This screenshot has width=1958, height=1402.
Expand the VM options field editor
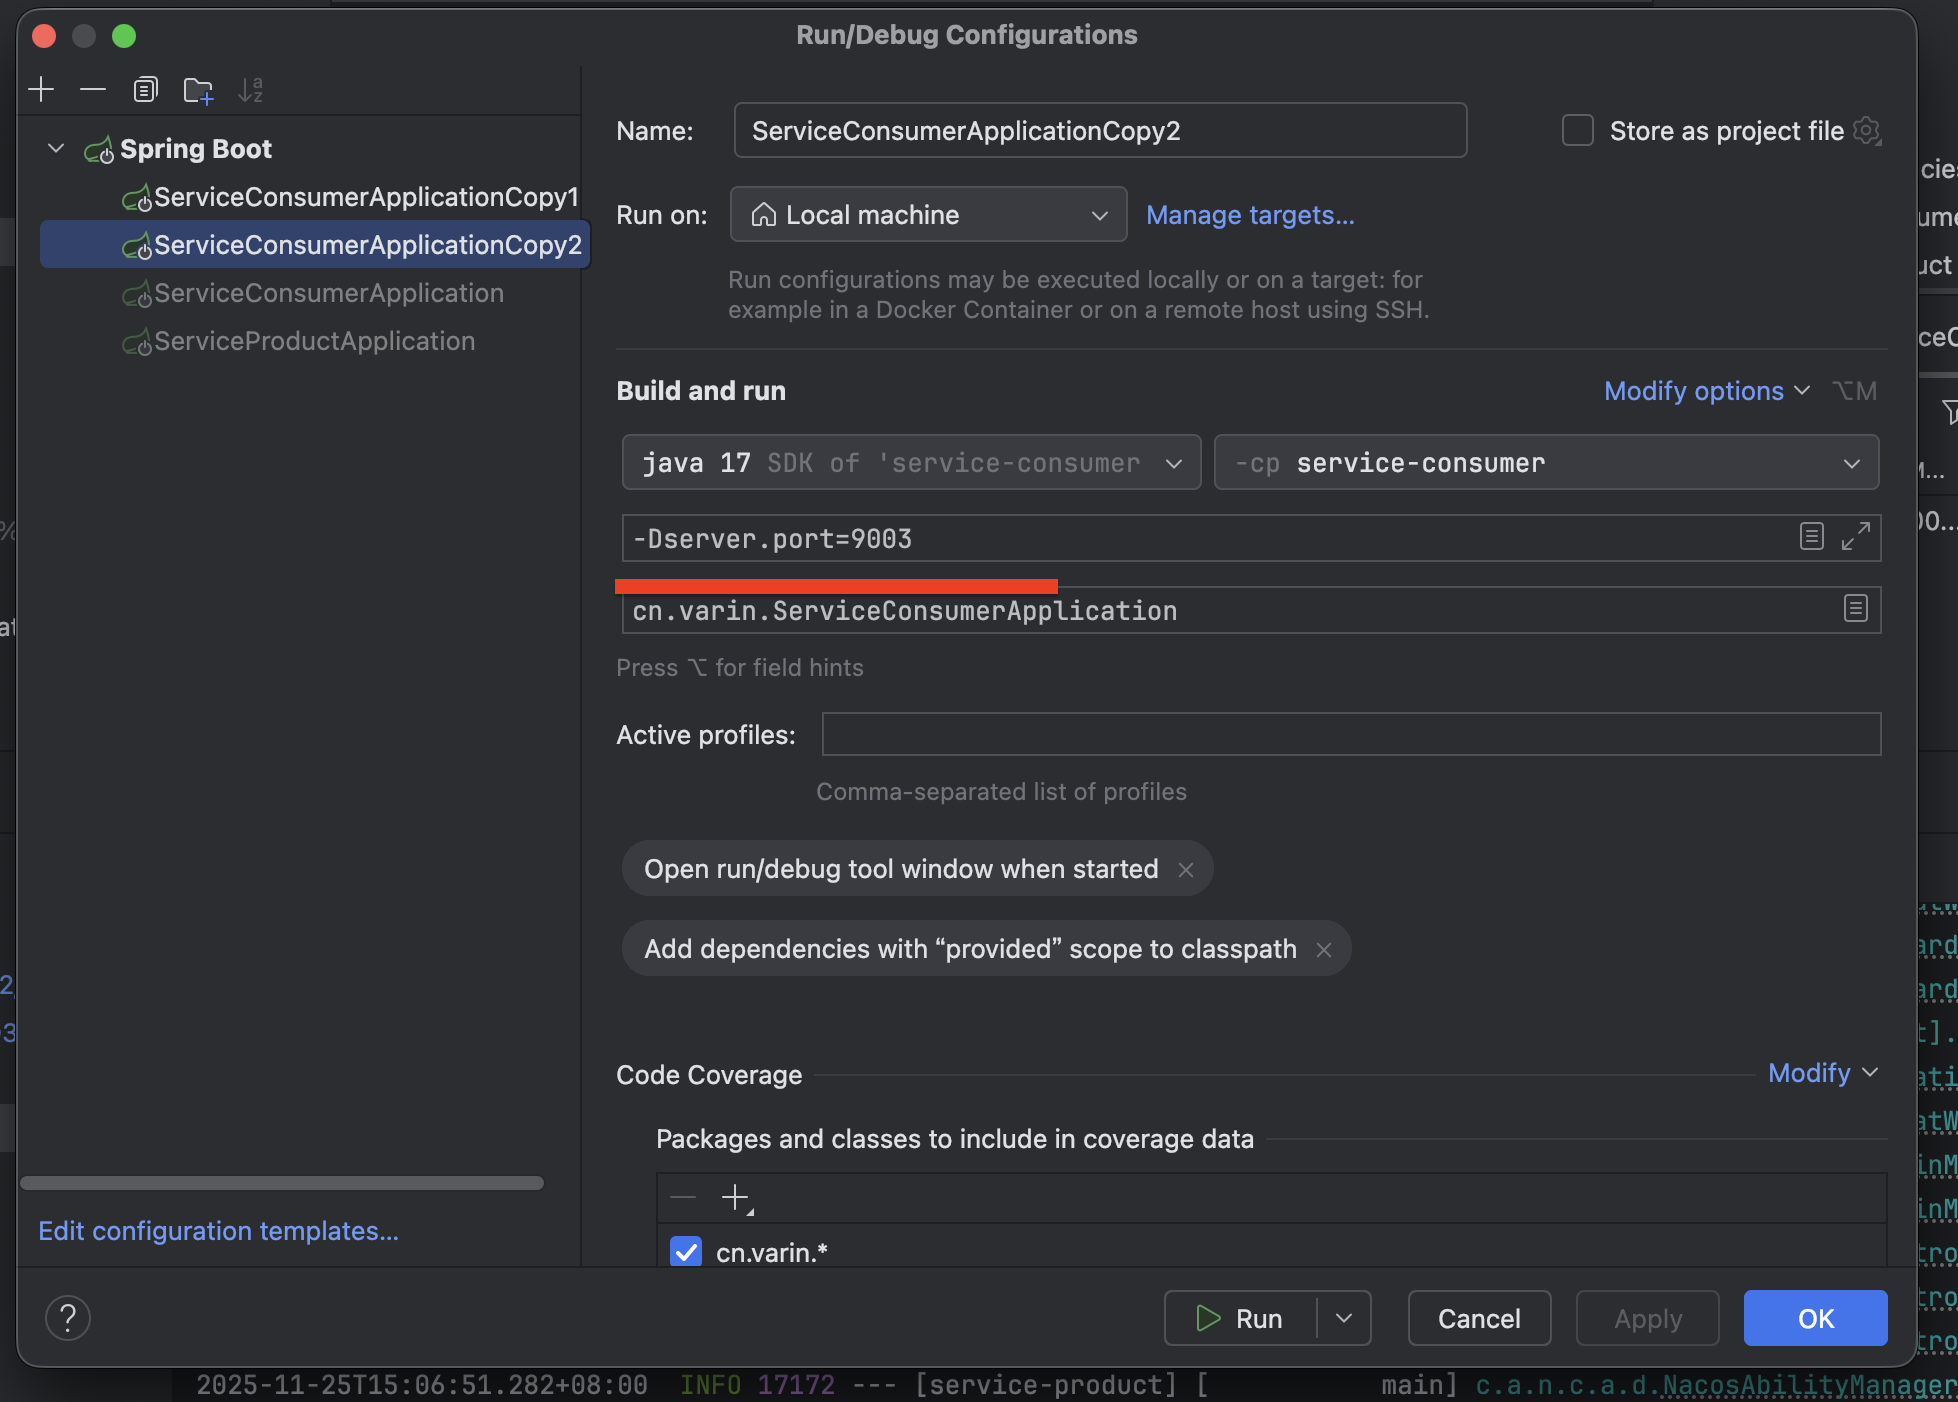[x=1855, y=537]
